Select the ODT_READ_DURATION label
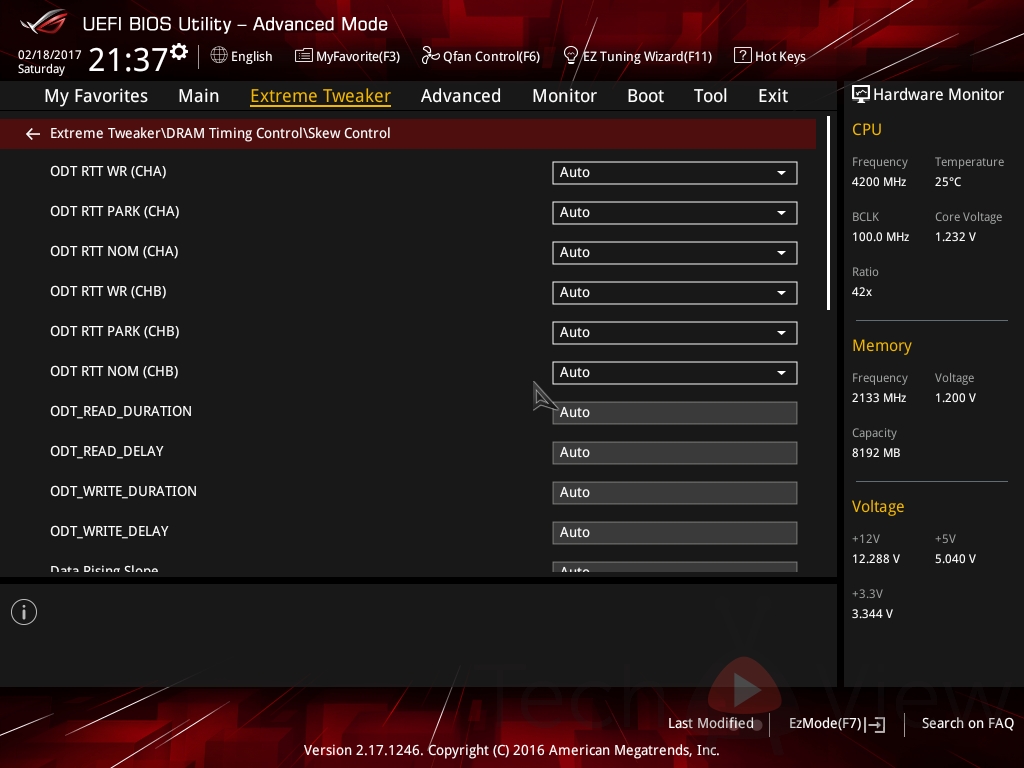 pyautogui.click(x=121, y=411)
